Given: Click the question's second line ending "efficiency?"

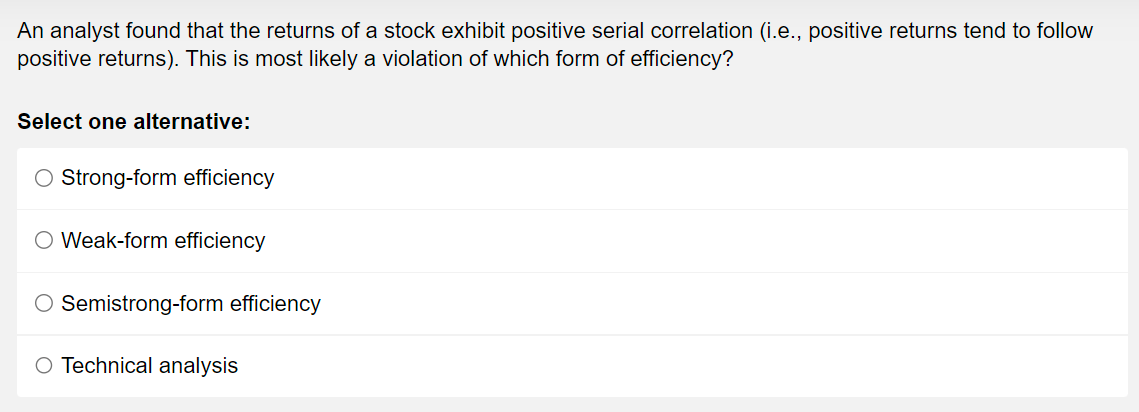Looking at the screenshot, I should coord(375,59).
